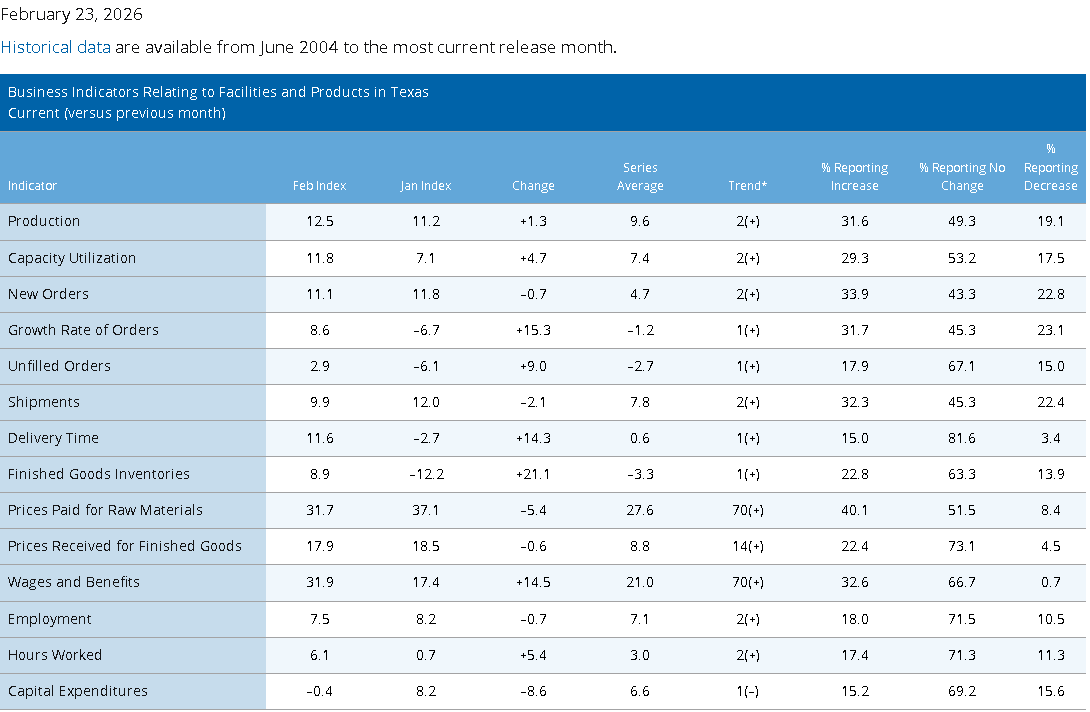Click the Series Average column header
The height and width of the screenshot is (712, 1090).
pos(640,177)
